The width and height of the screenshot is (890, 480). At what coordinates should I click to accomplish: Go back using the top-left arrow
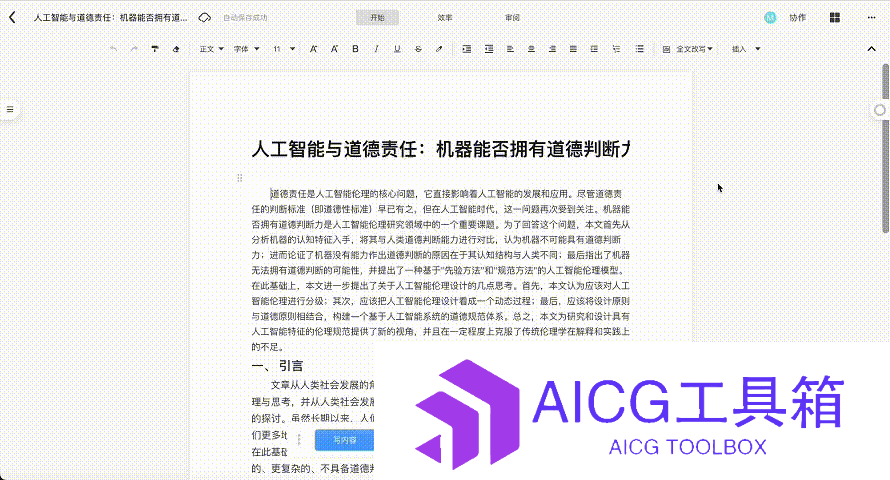click(12, 18)
